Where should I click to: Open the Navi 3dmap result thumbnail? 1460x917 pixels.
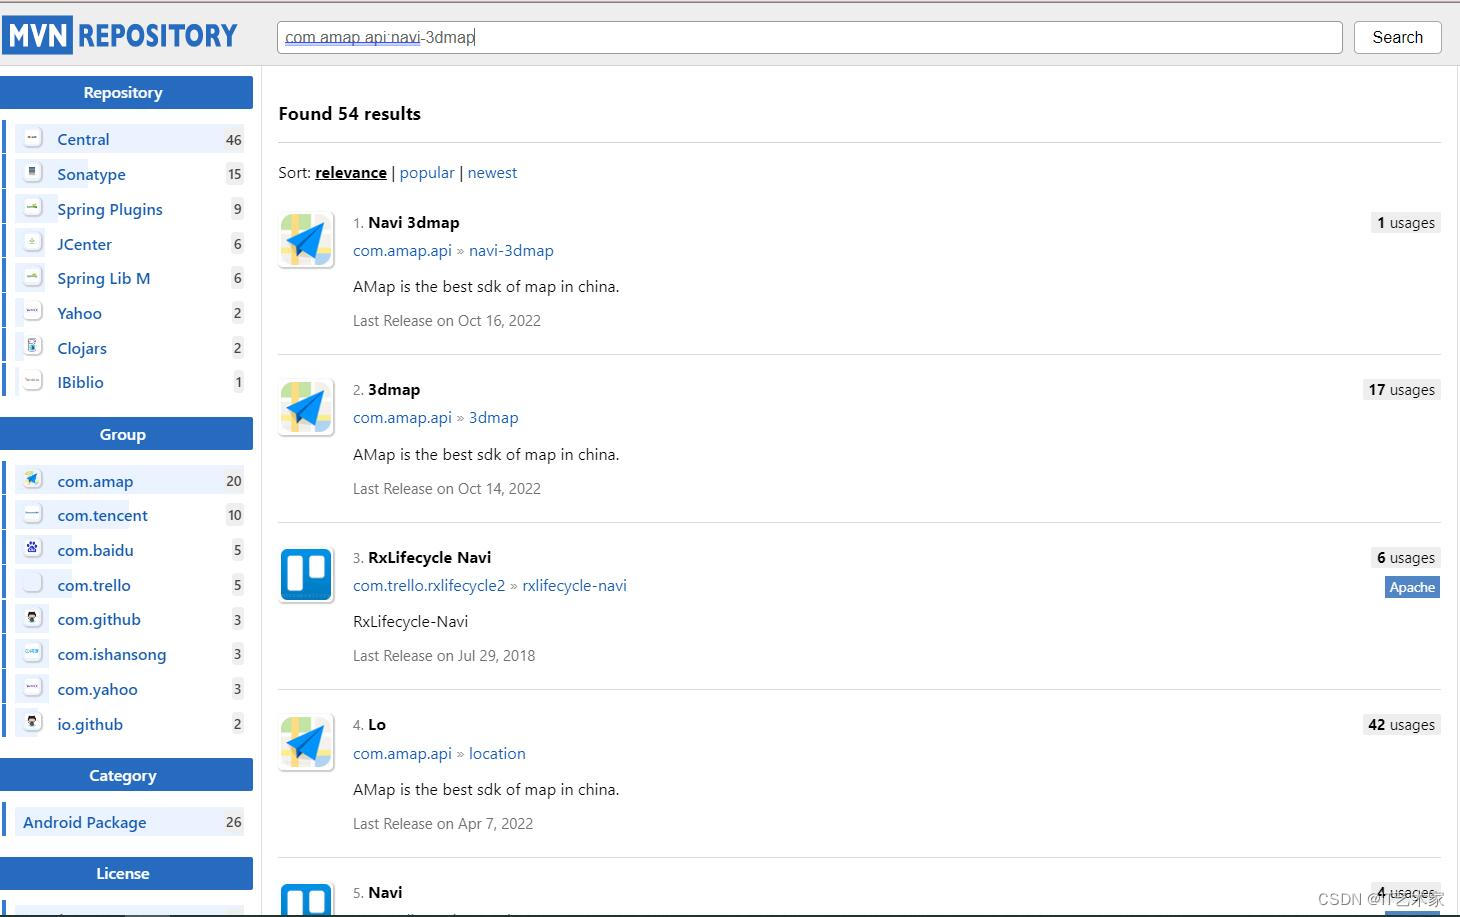[306, 240]
